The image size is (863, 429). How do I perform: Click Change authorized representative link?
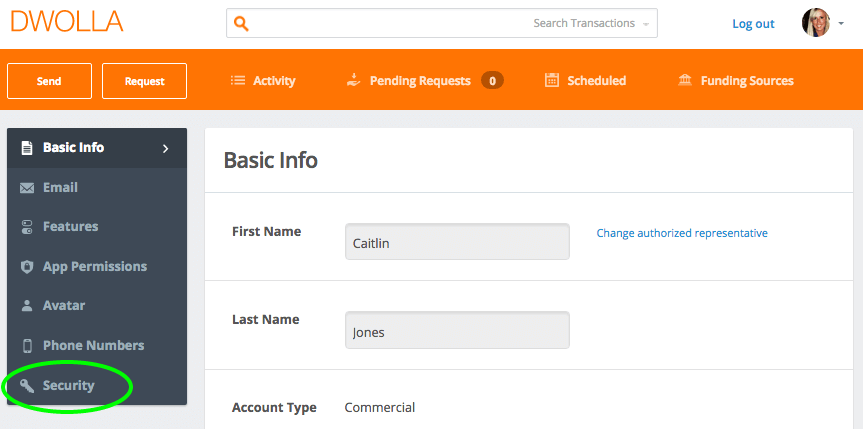pyautogui.click(x=682, y=233)
